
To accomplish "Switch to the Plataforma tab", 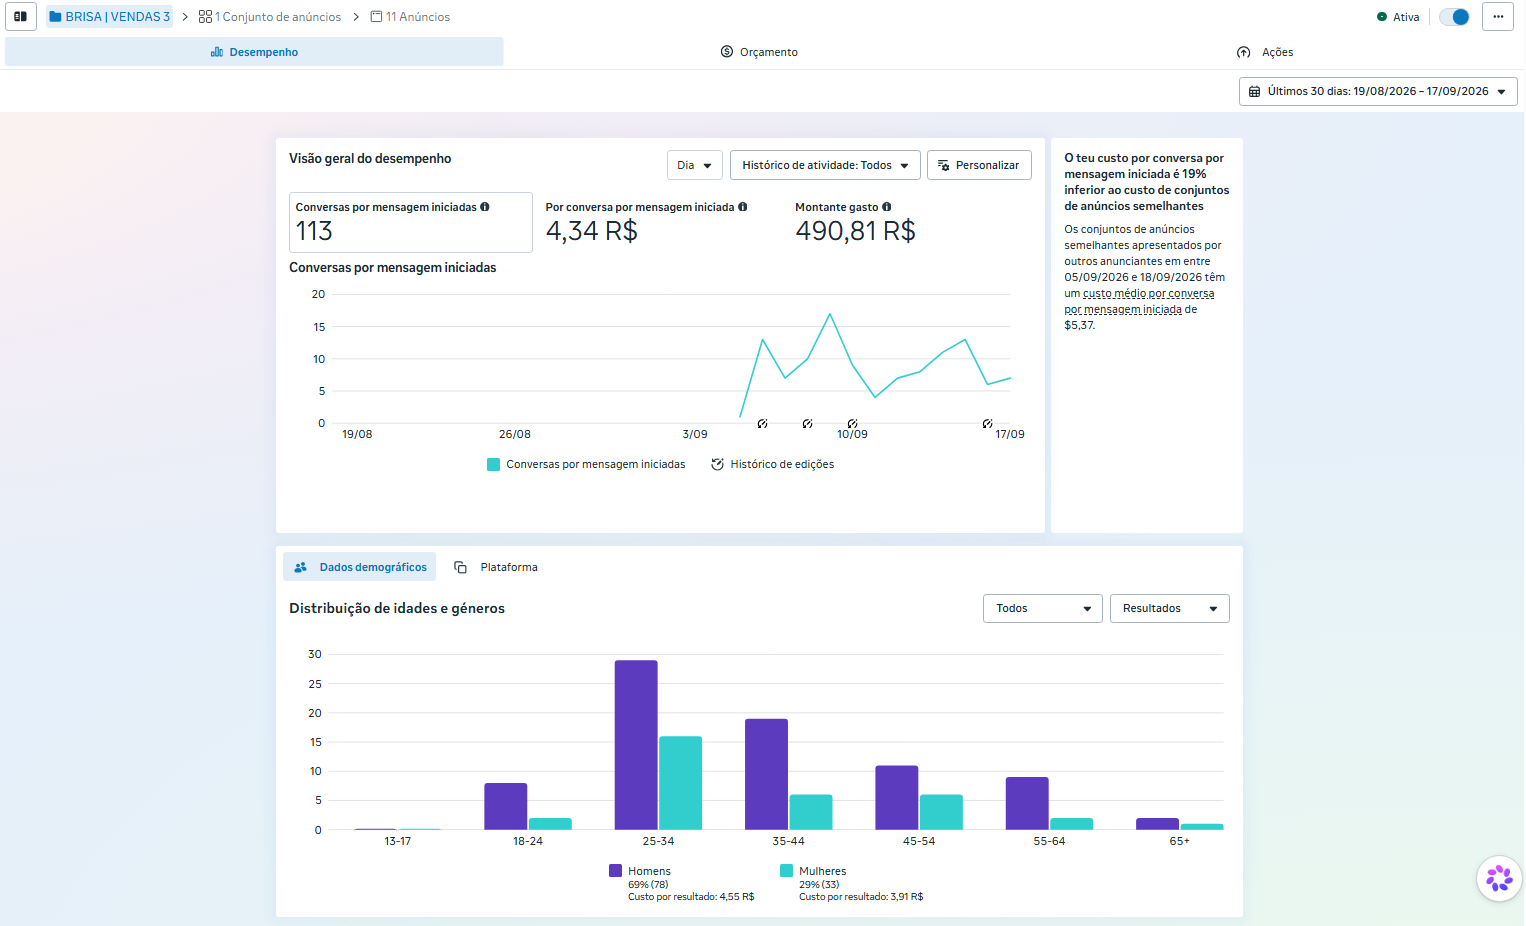I will [496, 567].
